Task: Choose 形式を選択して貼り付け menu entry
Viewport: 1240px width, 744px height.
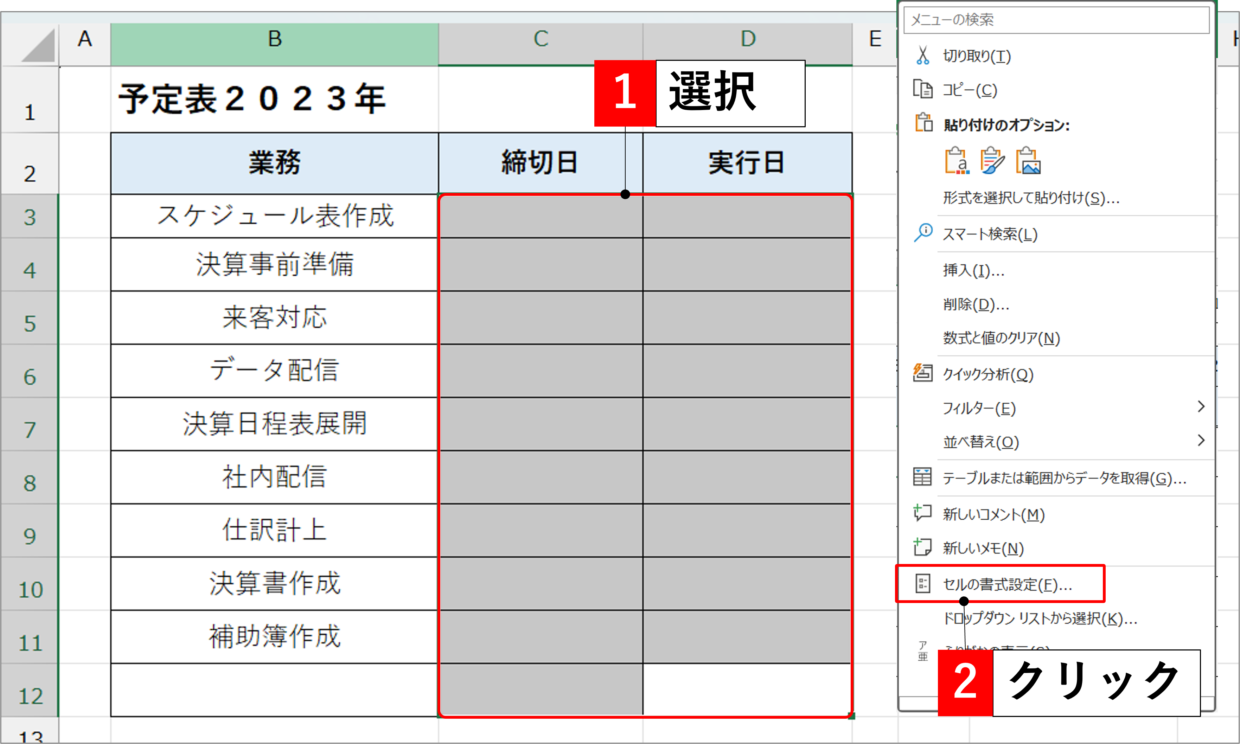Action: (1030, 198)
